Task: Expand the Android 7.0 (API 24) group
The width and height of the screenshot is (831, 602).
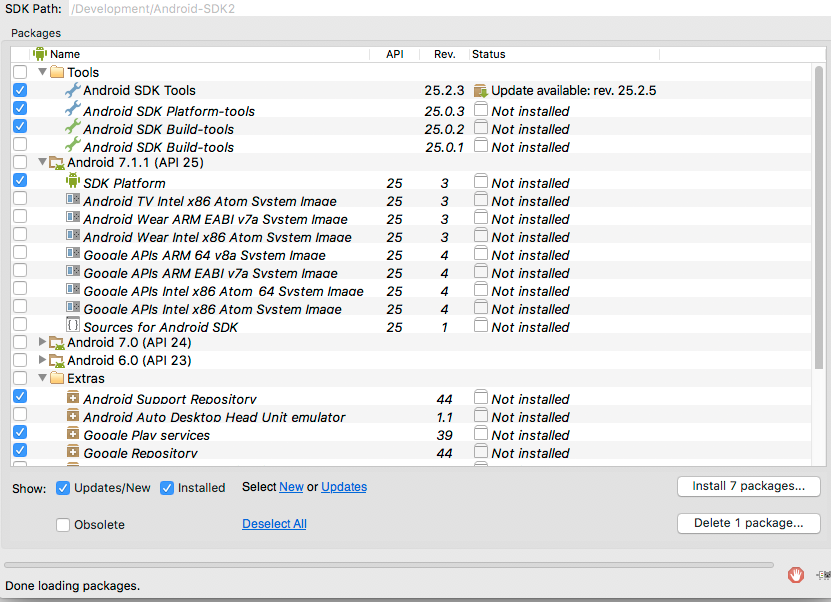Action: [x=42, y=342]
